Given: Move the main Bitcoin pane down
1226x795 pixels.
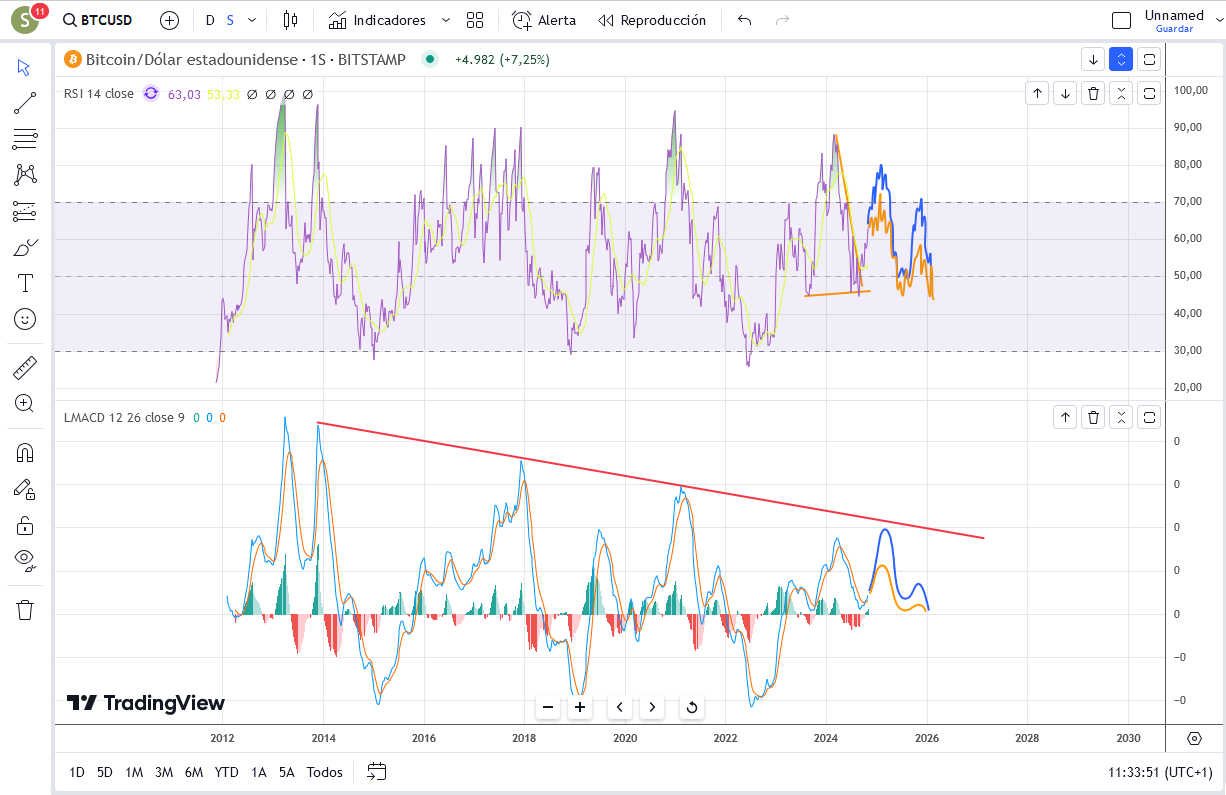Looking at the screenshot, I should (1094, 59).
